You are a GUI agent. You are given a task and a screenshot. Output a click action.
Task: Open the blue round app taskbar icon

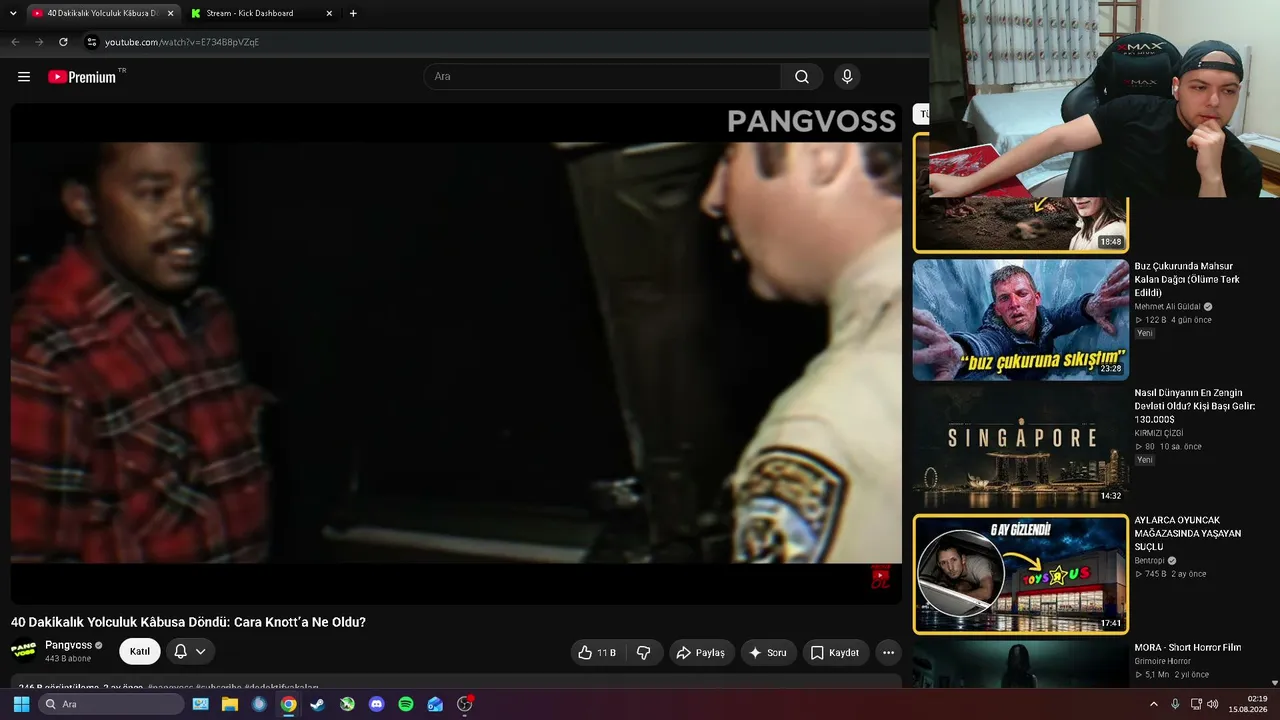coord(259,704)
